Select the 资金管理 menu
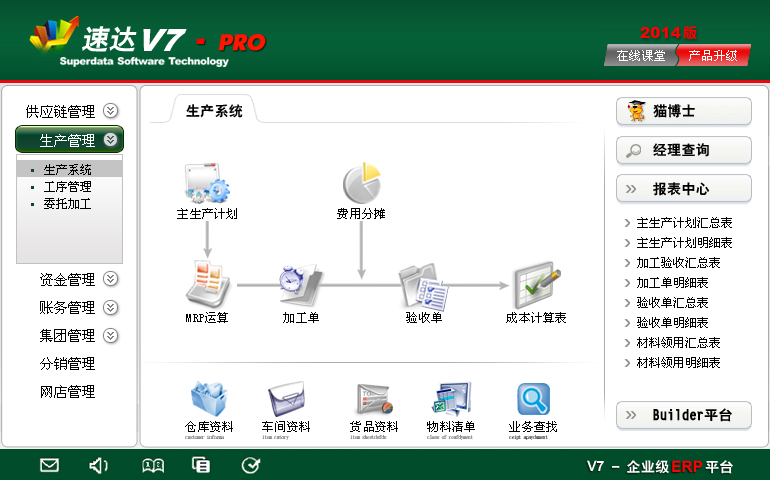 [67, 280]
